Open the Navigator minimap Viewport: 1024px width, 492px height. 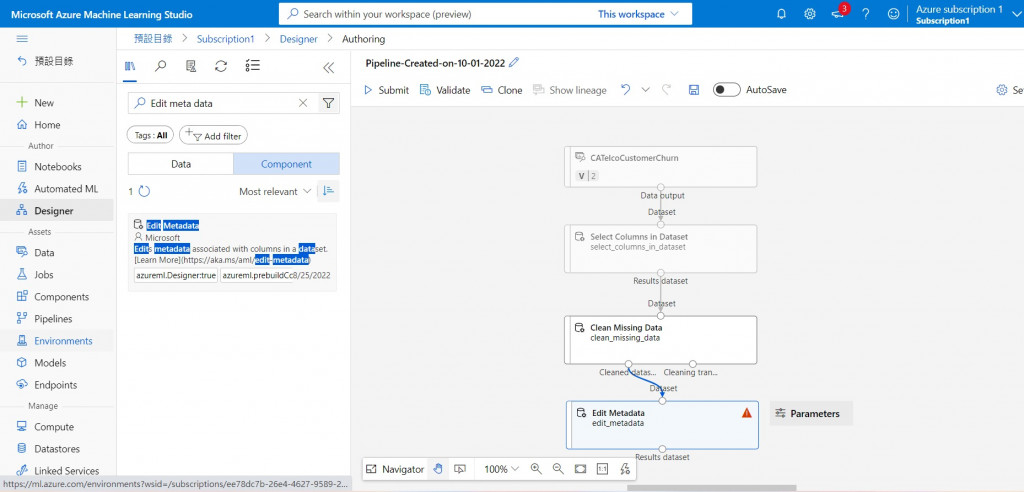[396, 468]
